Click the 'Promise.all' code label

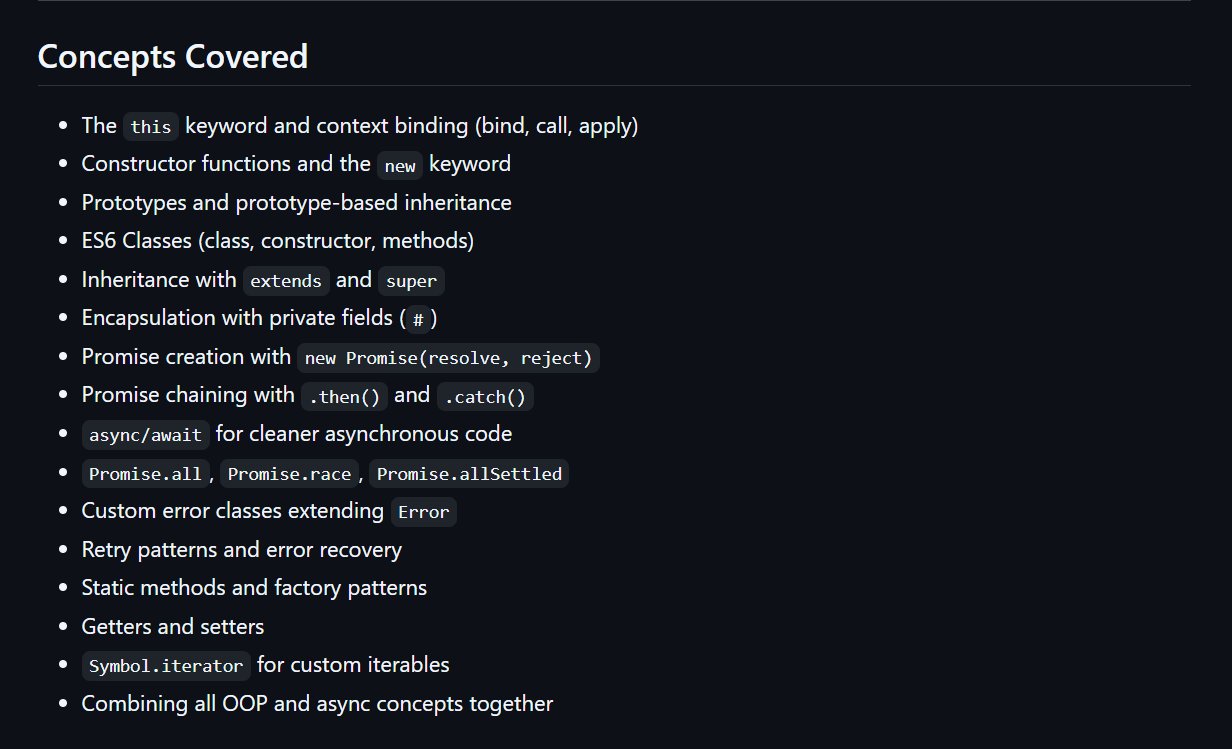click(145, 474)
